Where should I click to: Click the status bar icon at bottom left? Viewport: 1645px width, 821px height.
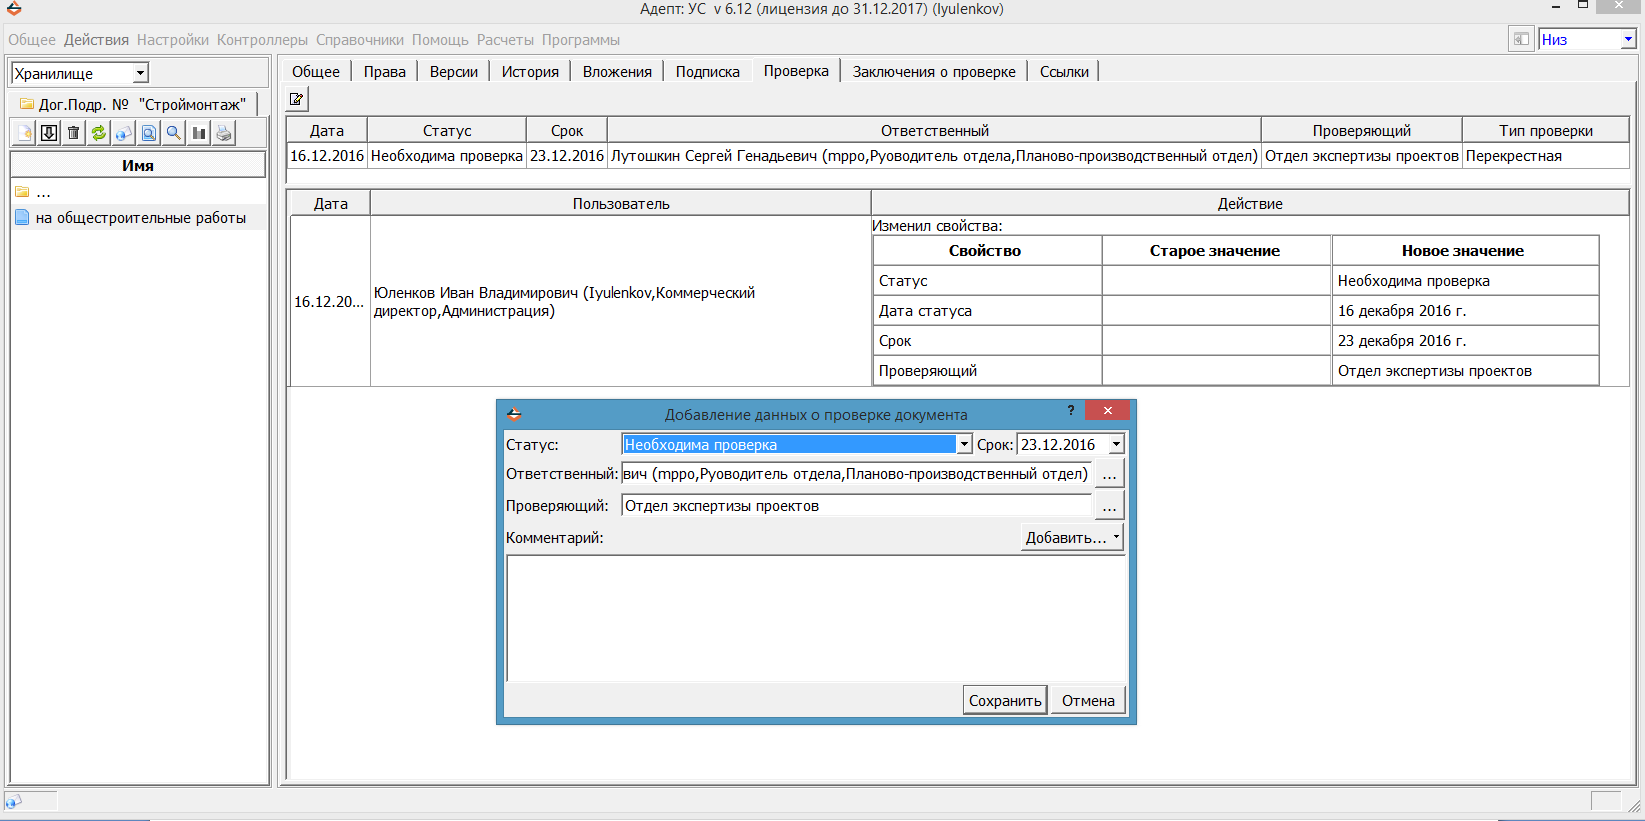point(14,801)
